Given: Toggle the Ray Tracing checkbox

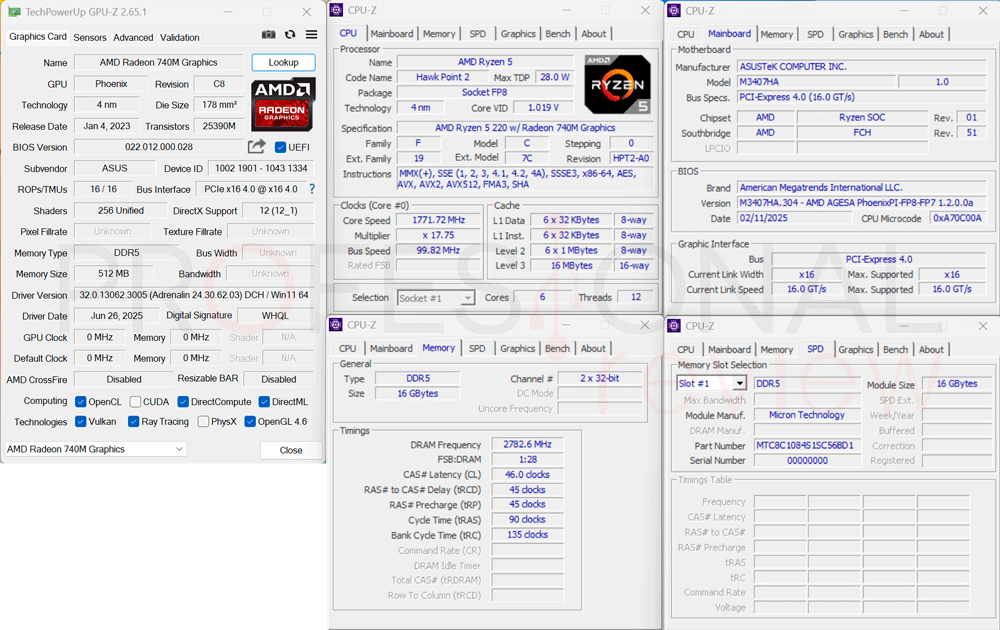Looking at the screenshot, I should pos(133,421).
